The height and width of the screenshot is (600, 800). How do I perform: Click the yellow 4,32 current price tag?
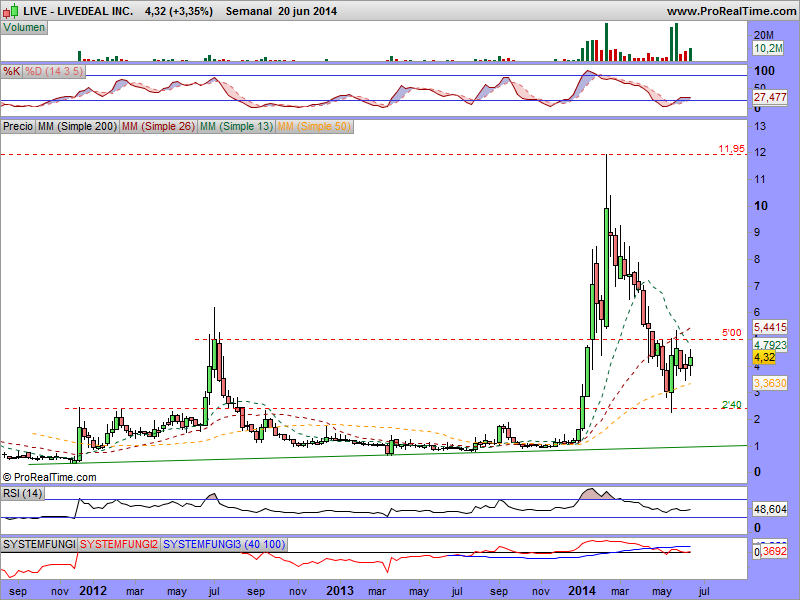click(x=764, y=357)
